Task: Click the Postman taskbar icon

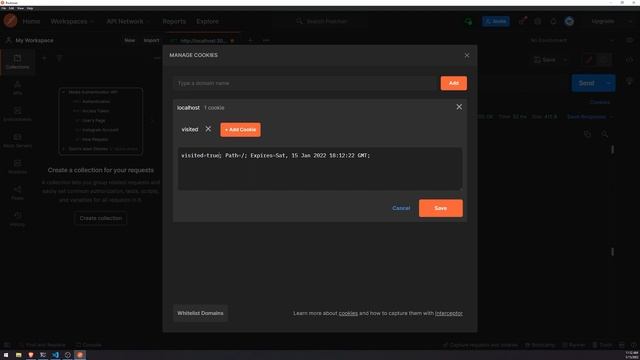Action: click(80, 355)
